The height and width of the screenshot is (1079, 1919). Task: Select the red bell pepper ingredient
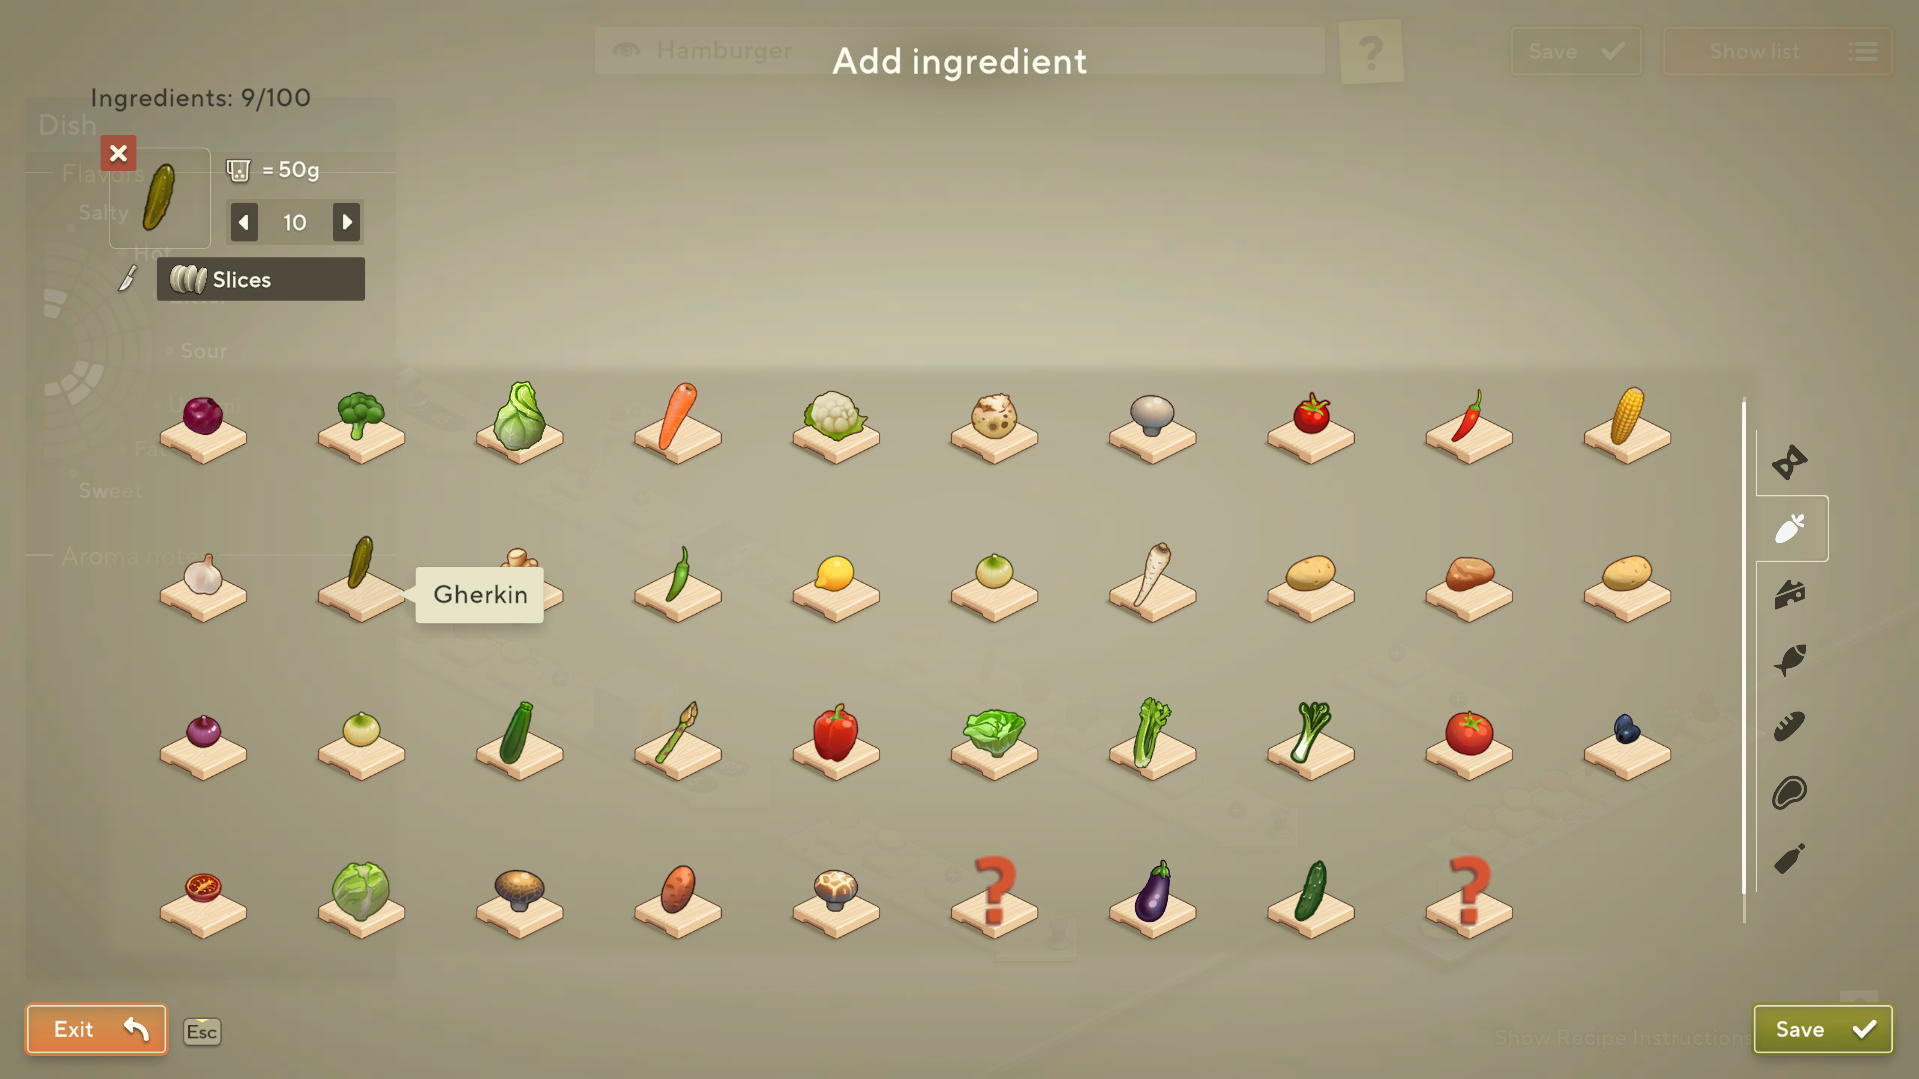tap(835, 741)
